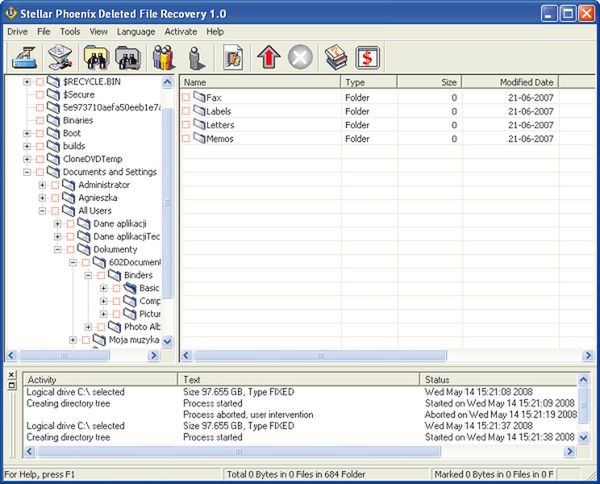Open the Help menu

215,32
